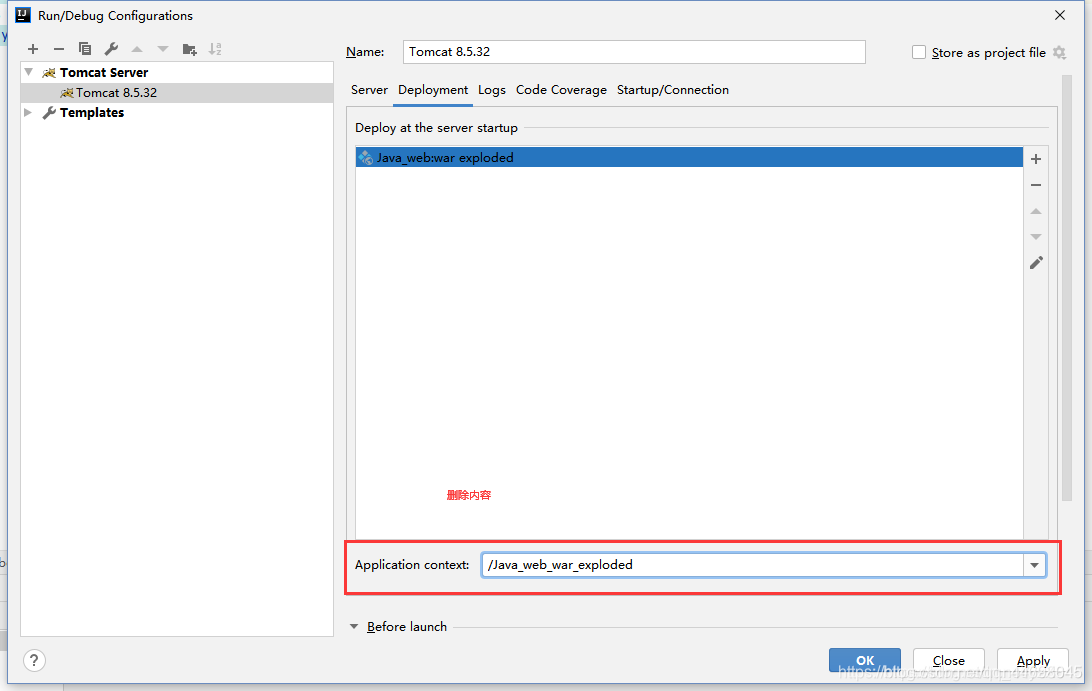1092x691 pixels.
Task: Move deployment artifact down
Action: [x=1036, y=237]
